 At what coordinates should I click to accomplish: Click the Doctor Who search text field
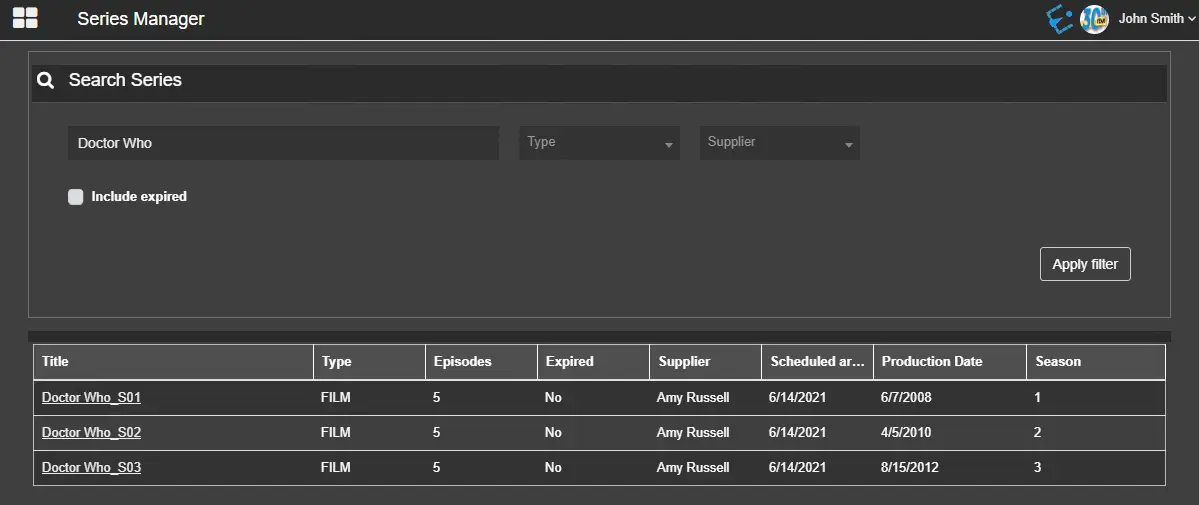coord(283,143)
